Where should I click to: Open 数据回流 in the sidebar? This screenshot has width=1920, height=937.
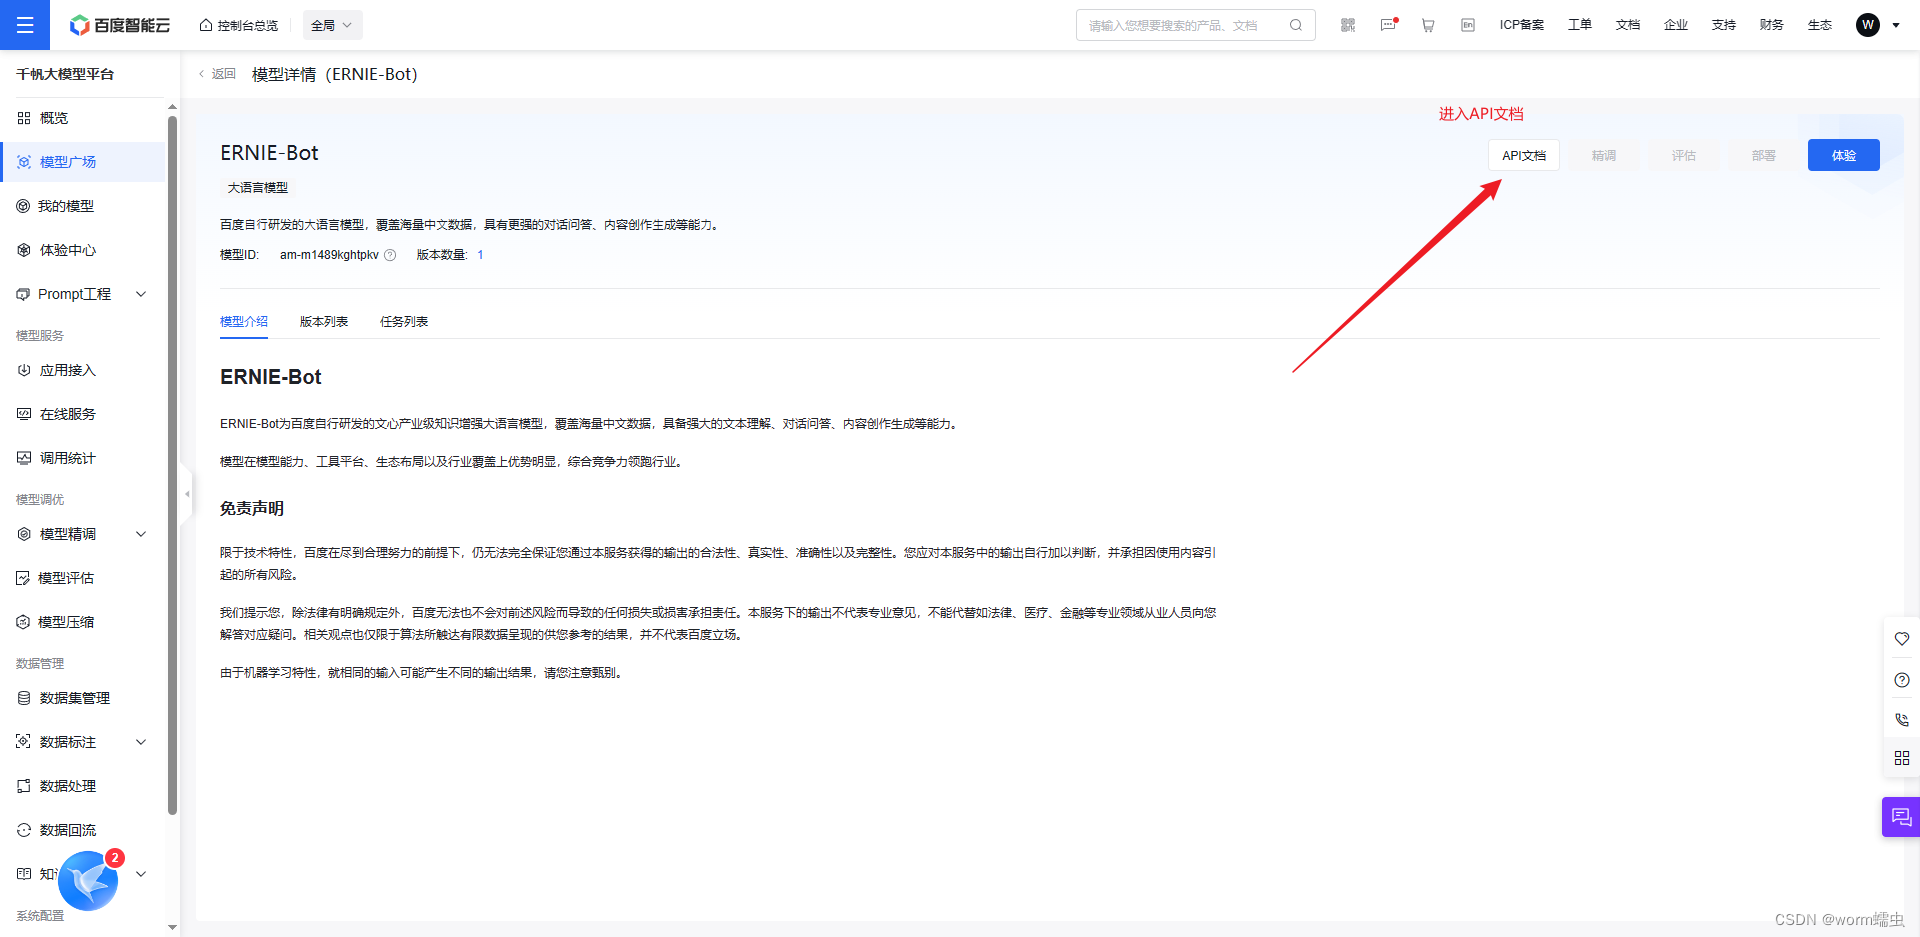(x=82, y=830)
